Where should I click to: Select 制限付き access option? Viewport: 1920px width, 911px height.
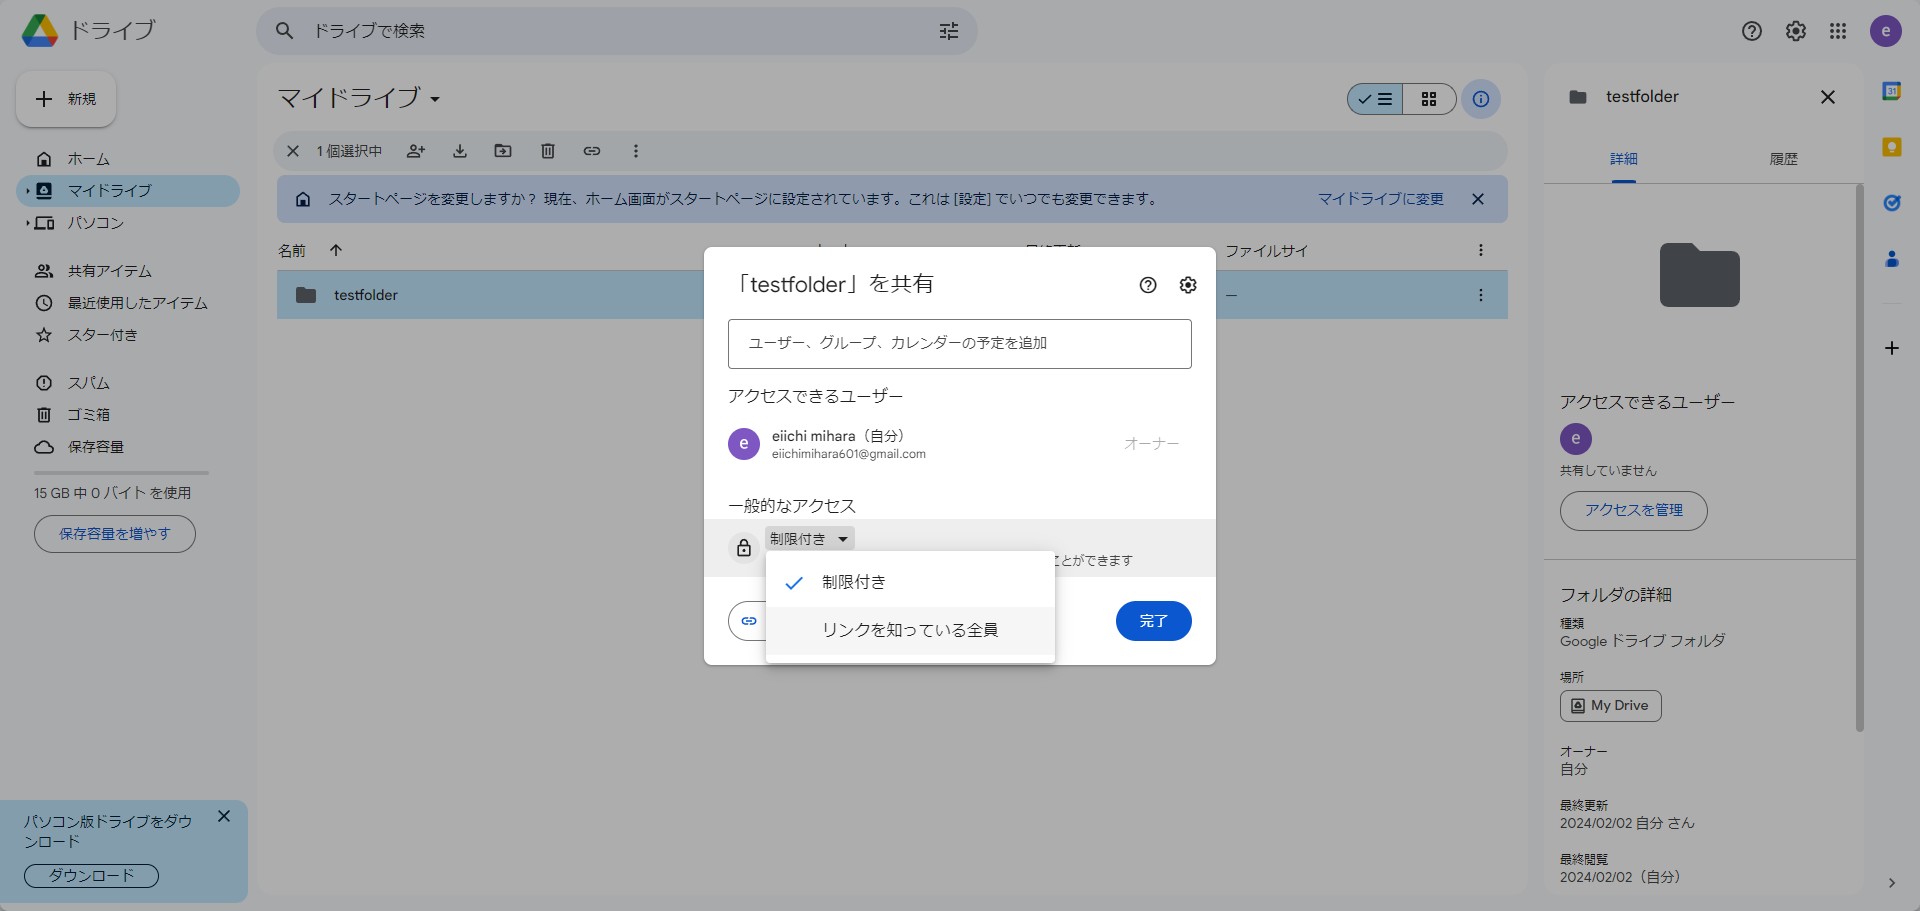tap(910, 583)
